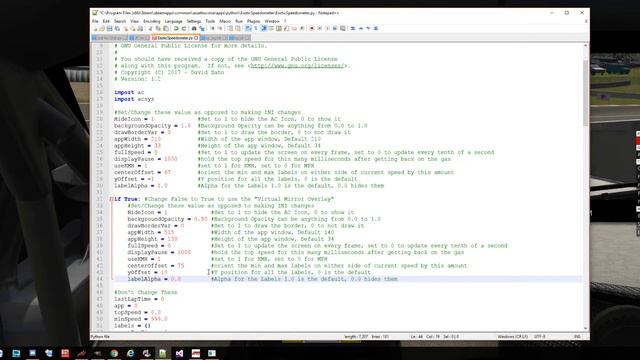Open Visual Studio from the taskbar
640x360 pixels.
tap(179, 353)
